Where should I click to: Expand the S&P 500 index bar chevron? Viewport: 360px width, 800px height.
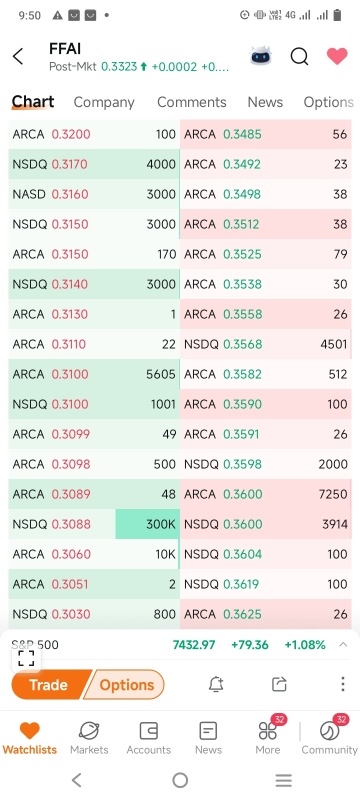[x=343, y=644]
